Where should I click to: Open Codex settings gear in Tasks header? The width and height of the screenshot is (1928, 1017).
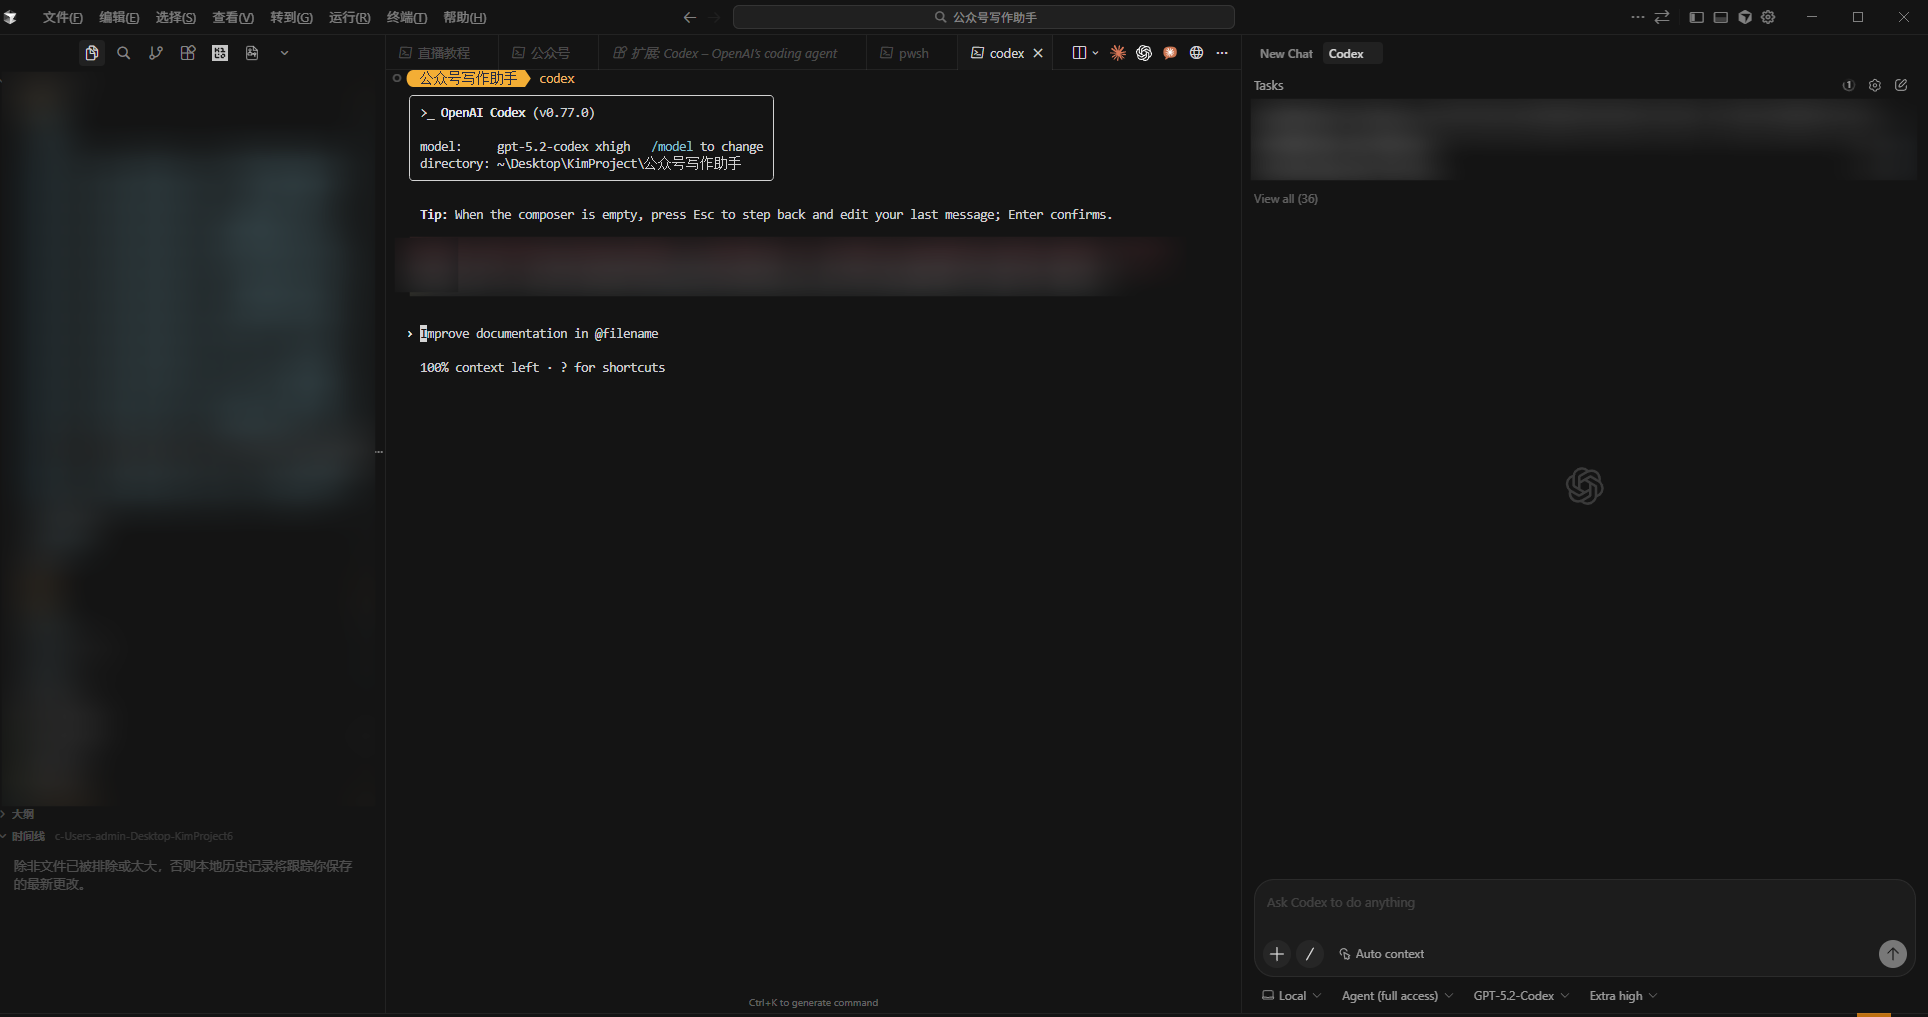[1875, 85]
